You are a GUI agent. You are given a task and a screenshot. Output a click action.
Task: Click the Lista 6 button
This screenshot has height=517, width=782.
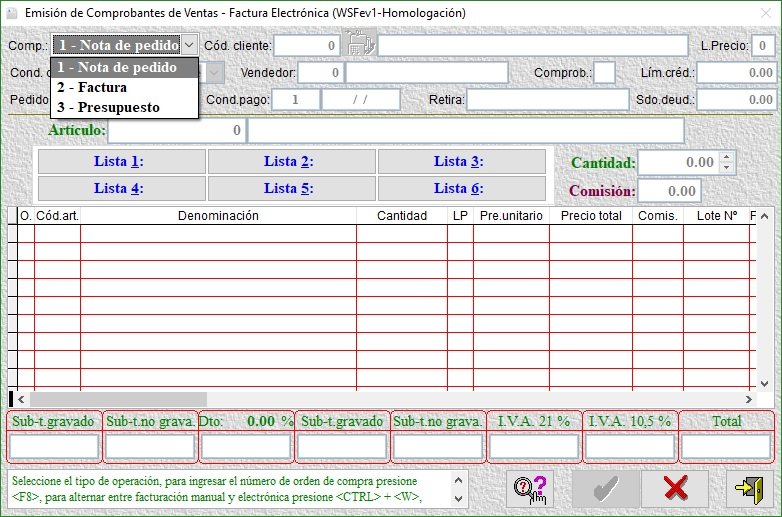tap(461, 188)
